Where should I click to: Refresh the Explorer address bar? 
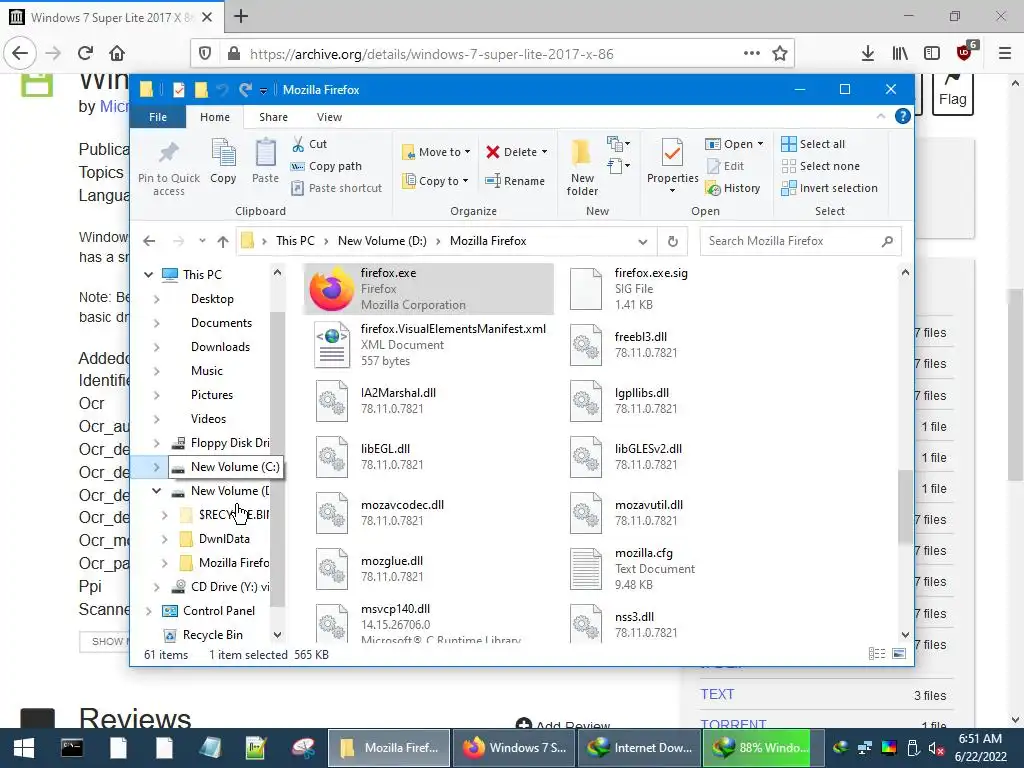coord(673,241)
